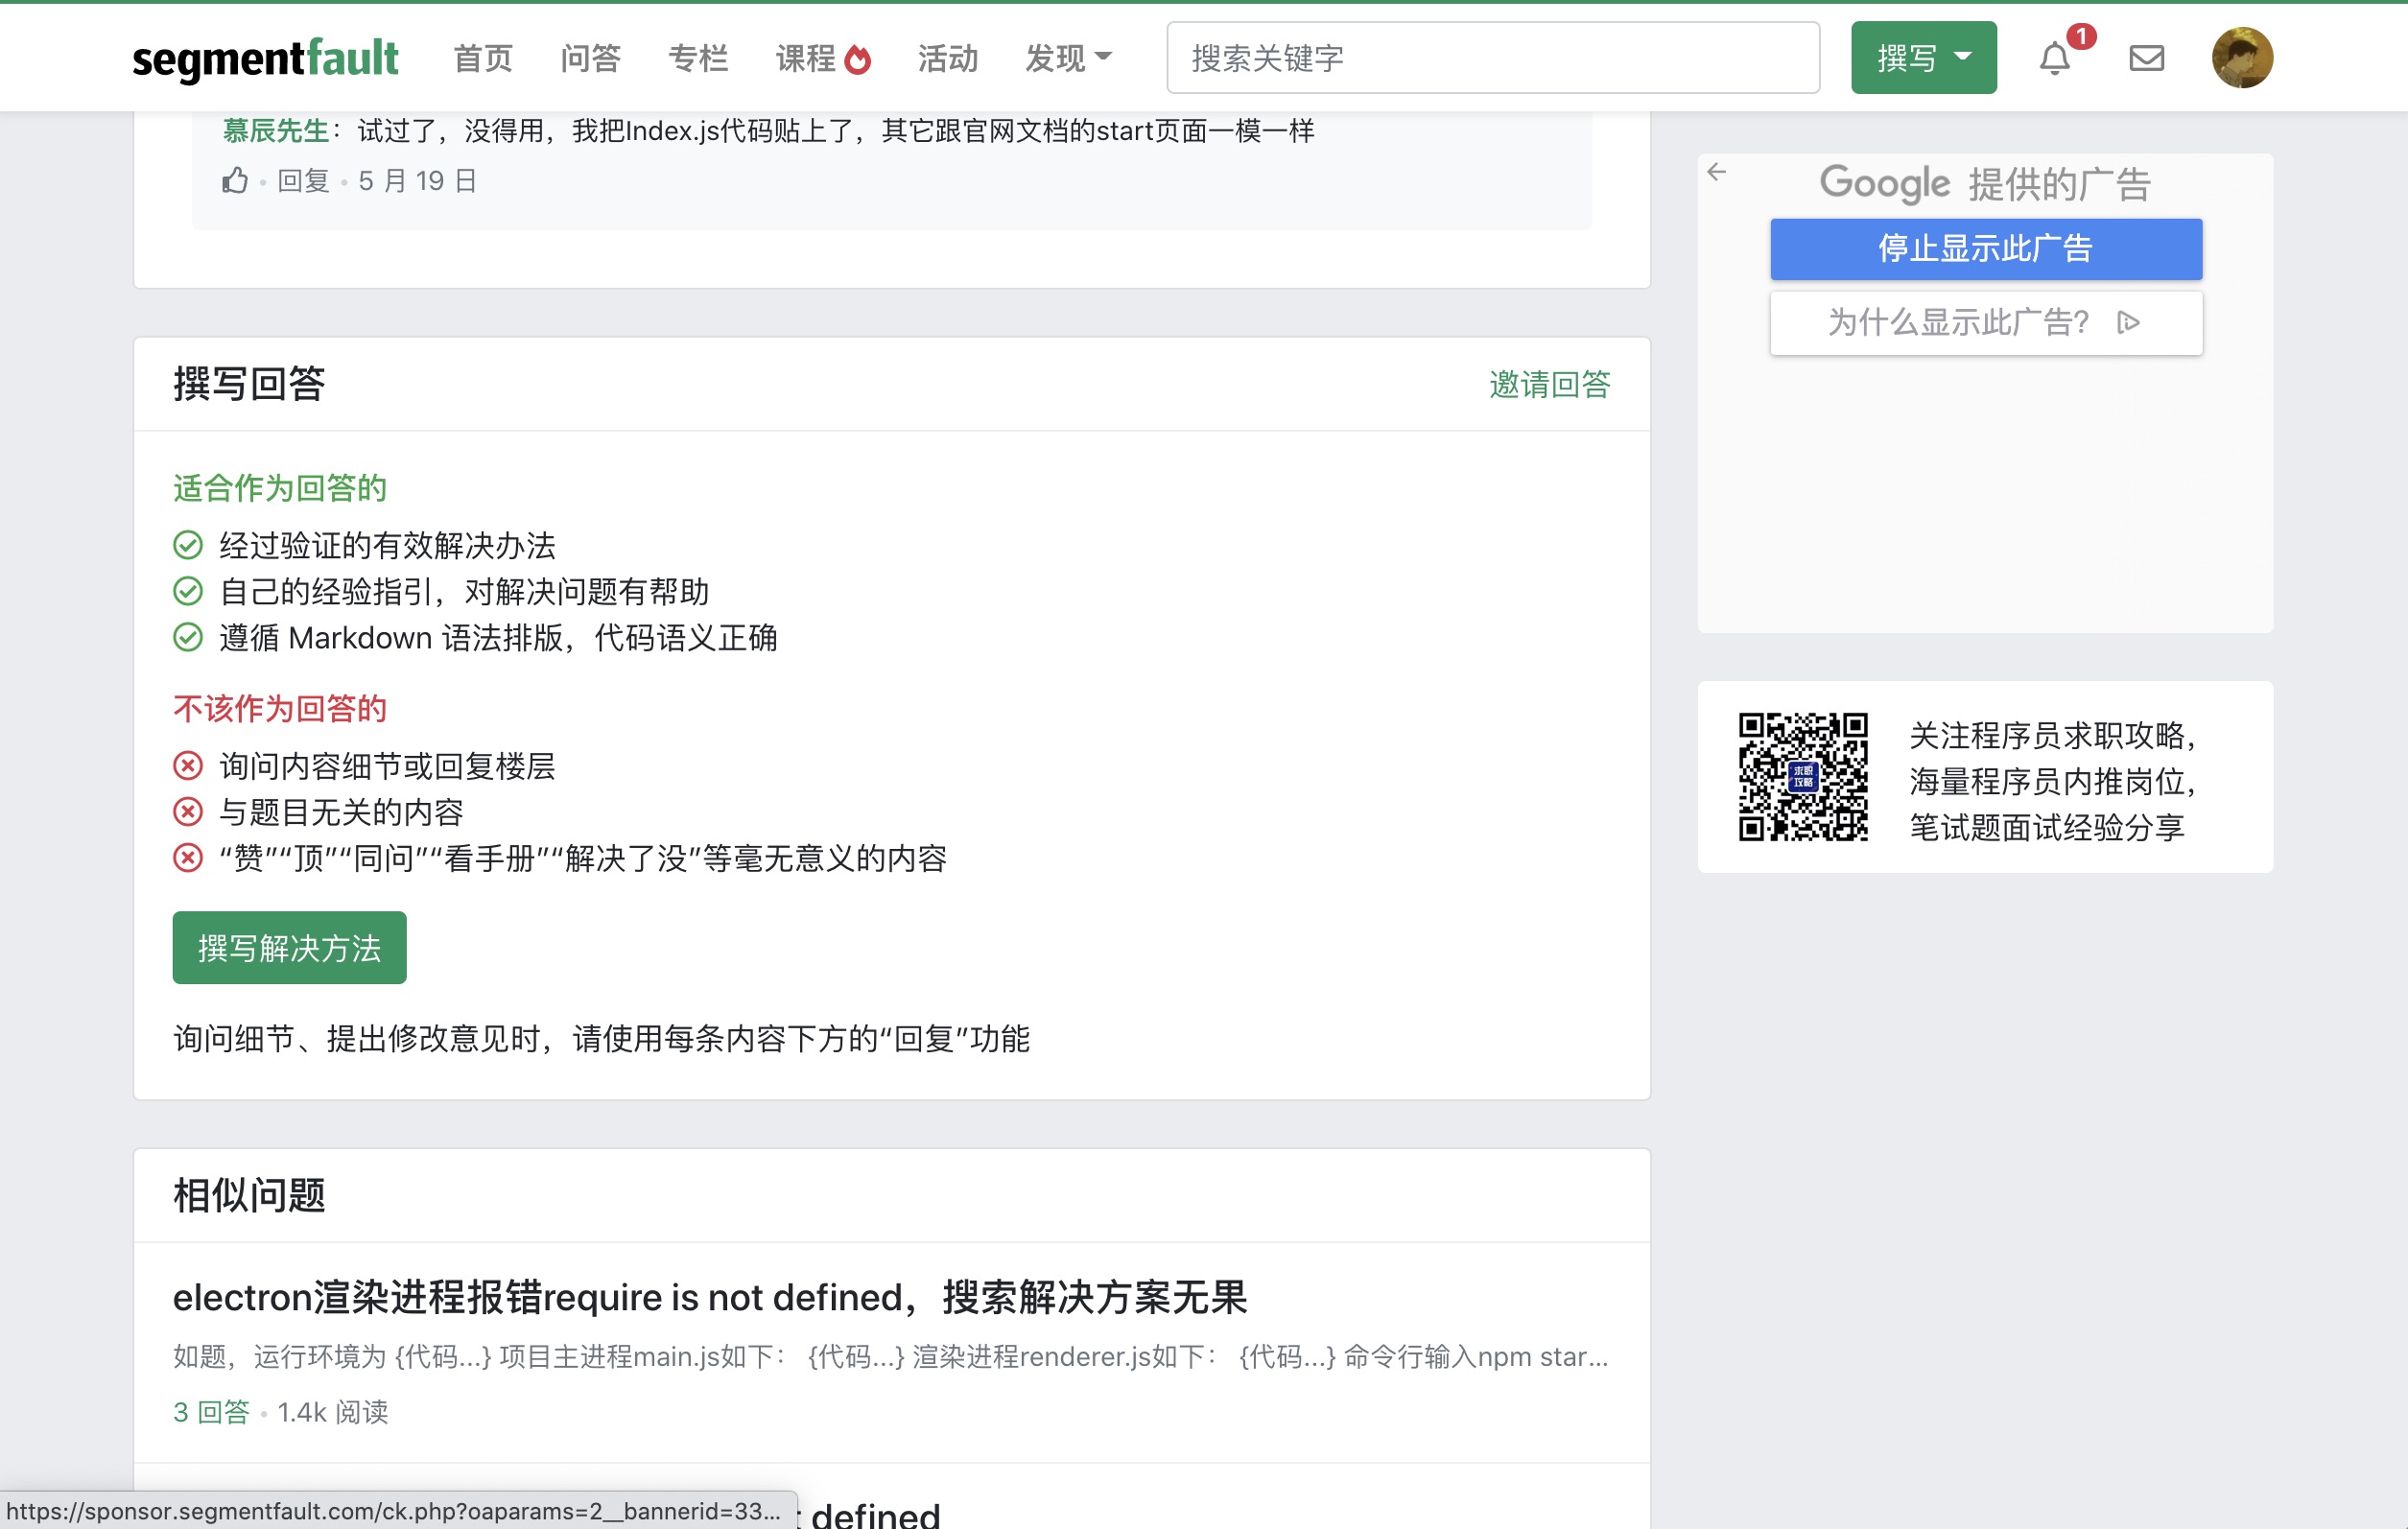Open the messages envelope icon
This screenshot has height=1529, width=2408.
(x=2146, y=59)
